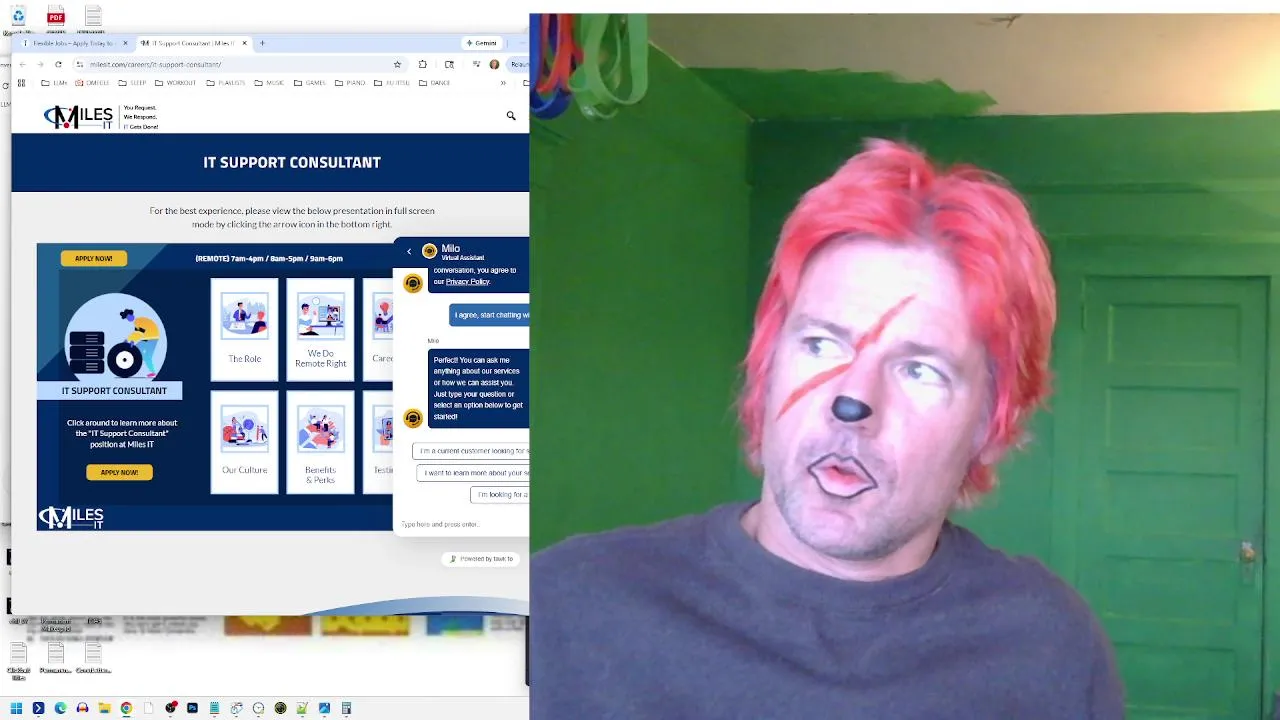Viewport: 1280px width, 720px height.
Task: Open the Our Culture card
Action: (x=244, y=441)
